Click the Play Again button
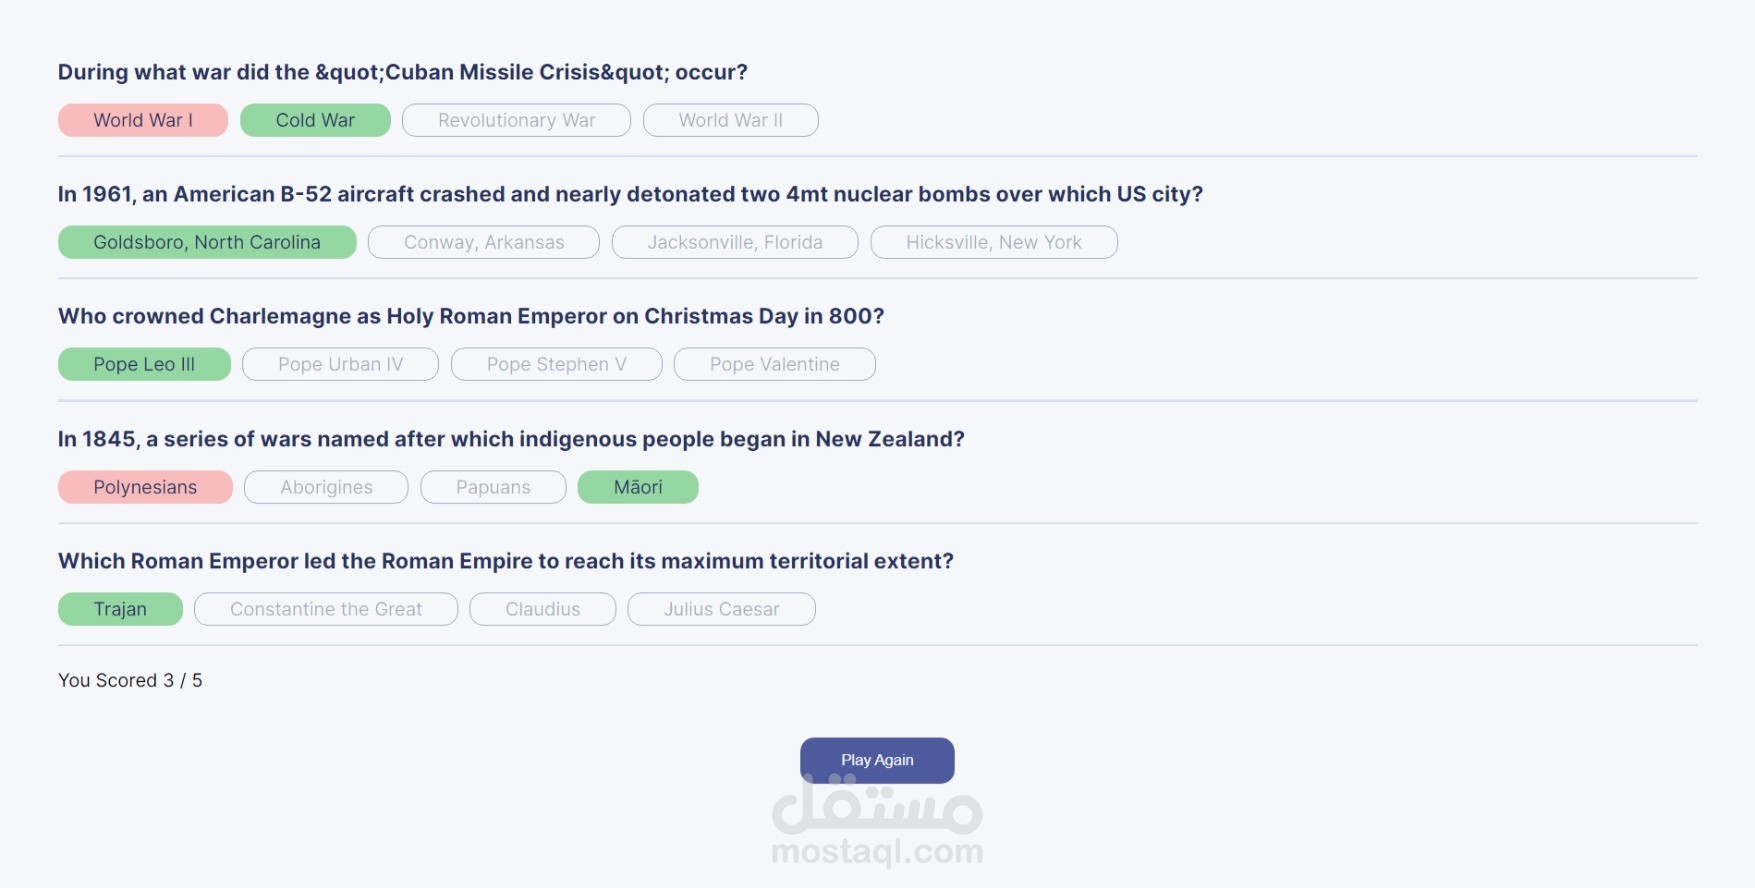 point(877,760)
